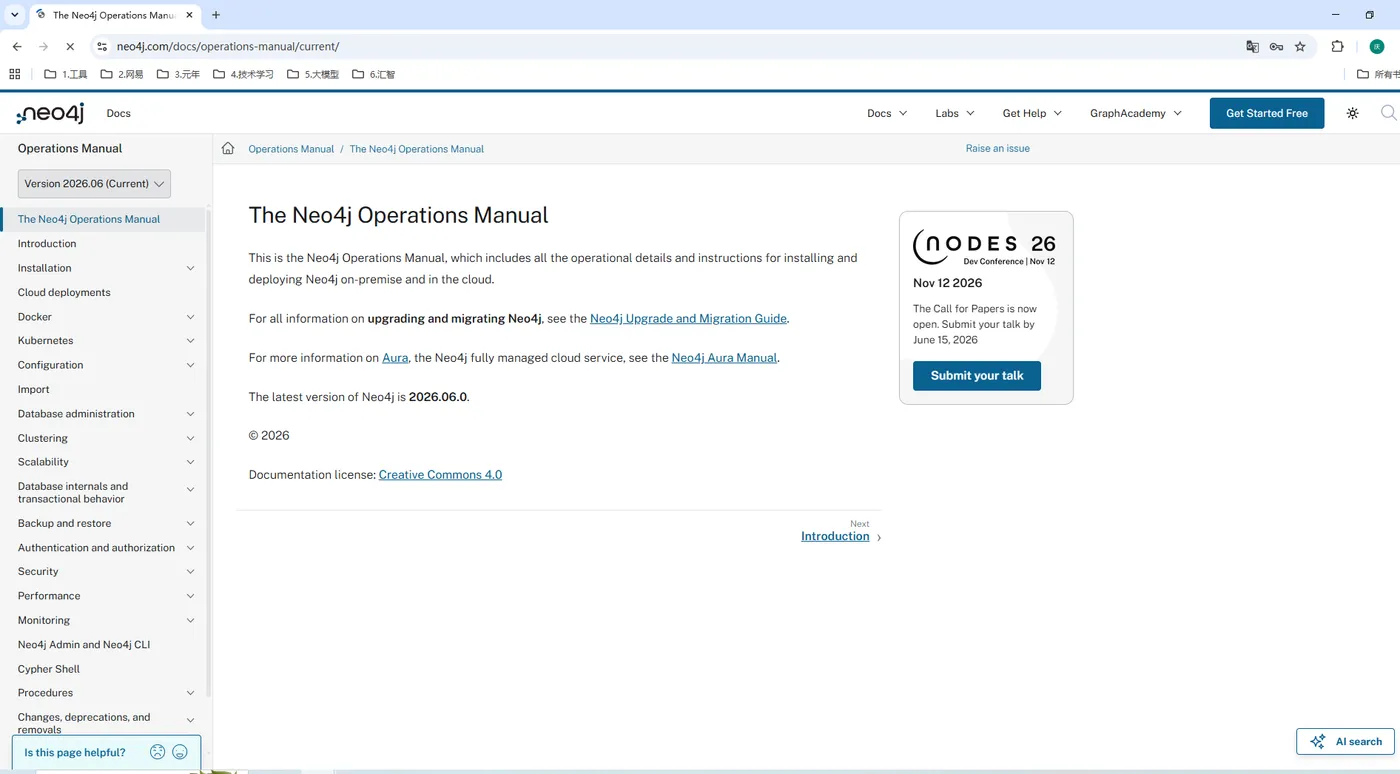Close the Neo4j Operations Manual browser tab

(190, 15)
